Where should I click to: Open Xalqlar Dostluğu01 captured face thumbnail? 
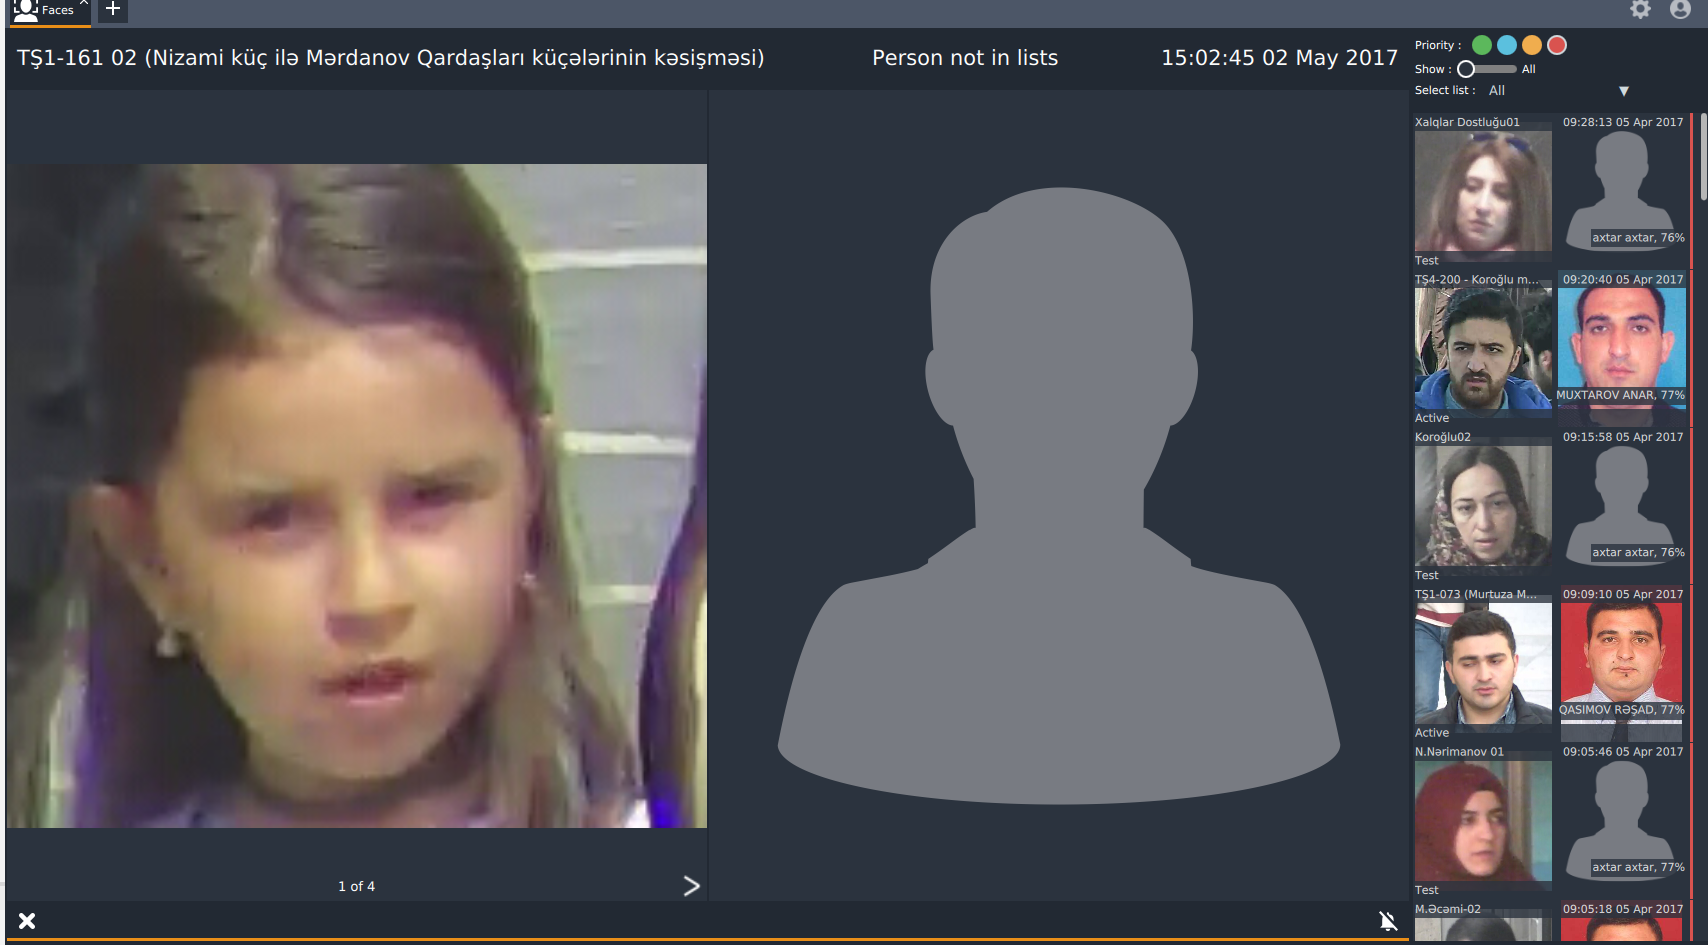[x=1483, y=191]
